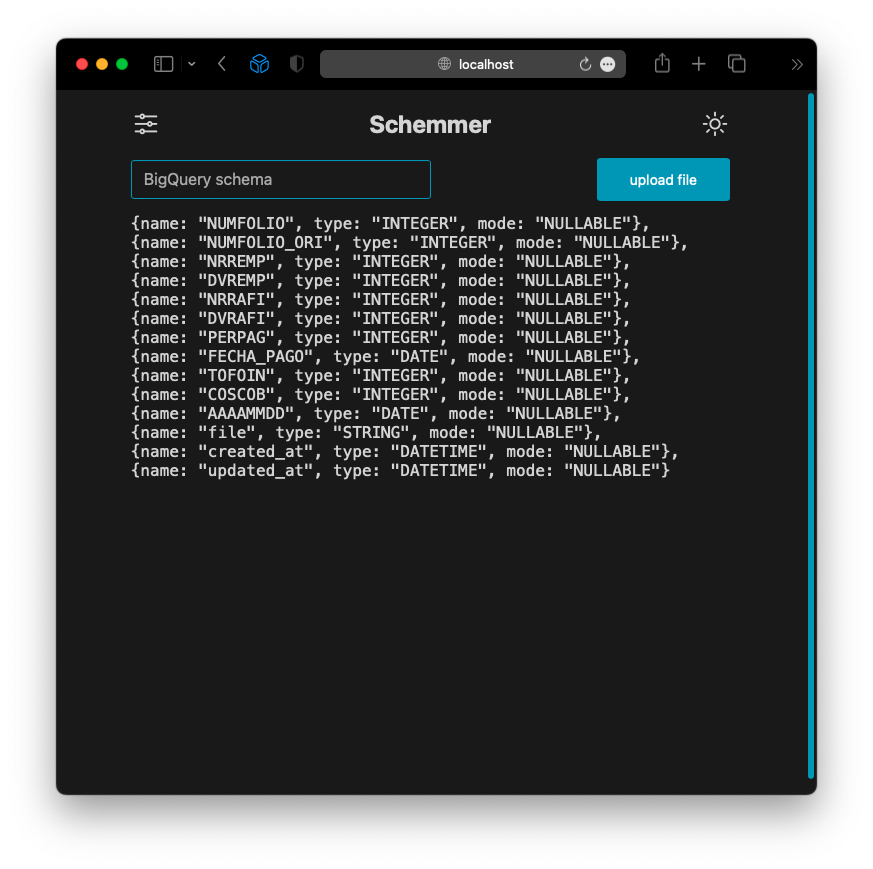Open the schema settings sliders icon

tap(146, 124)
